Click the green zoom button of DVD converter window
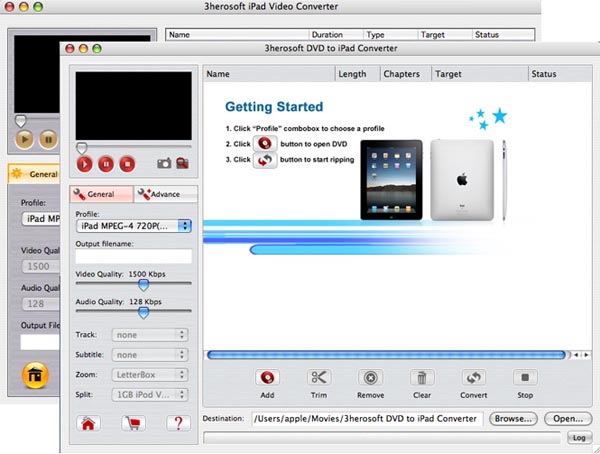The image size is (600, 454). coord(97,49)
